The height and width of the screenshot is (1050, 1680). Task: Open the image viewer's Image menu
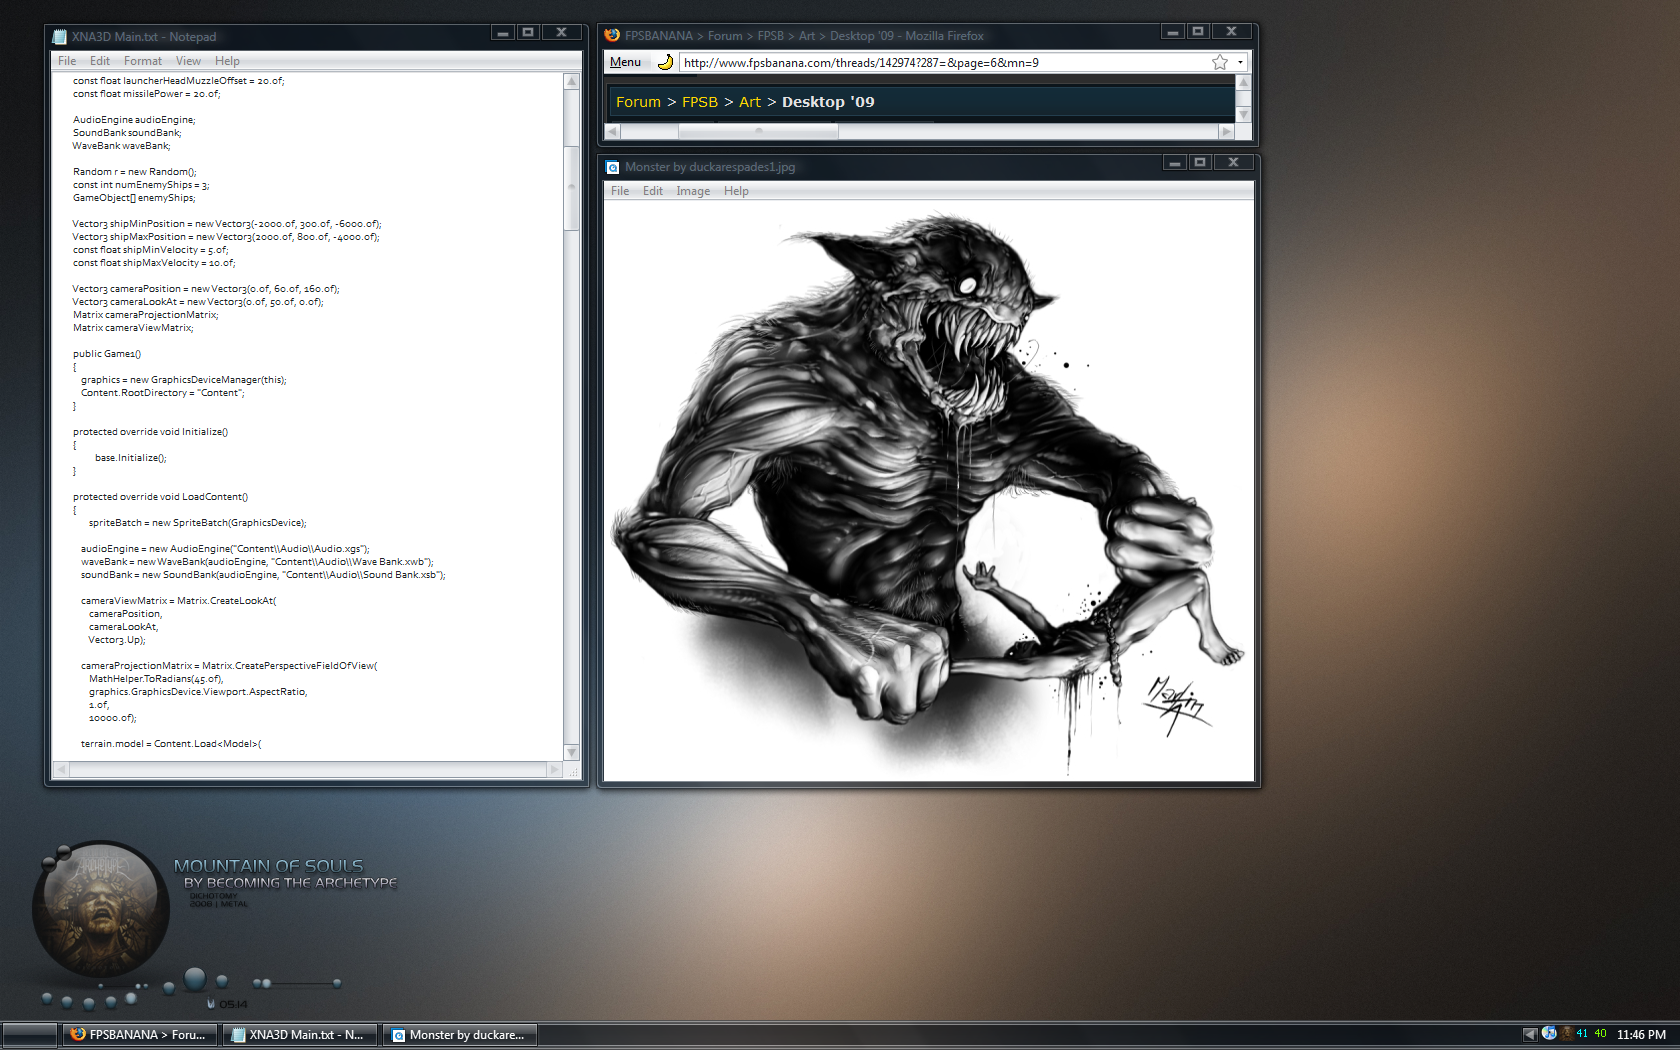(693, 191)
